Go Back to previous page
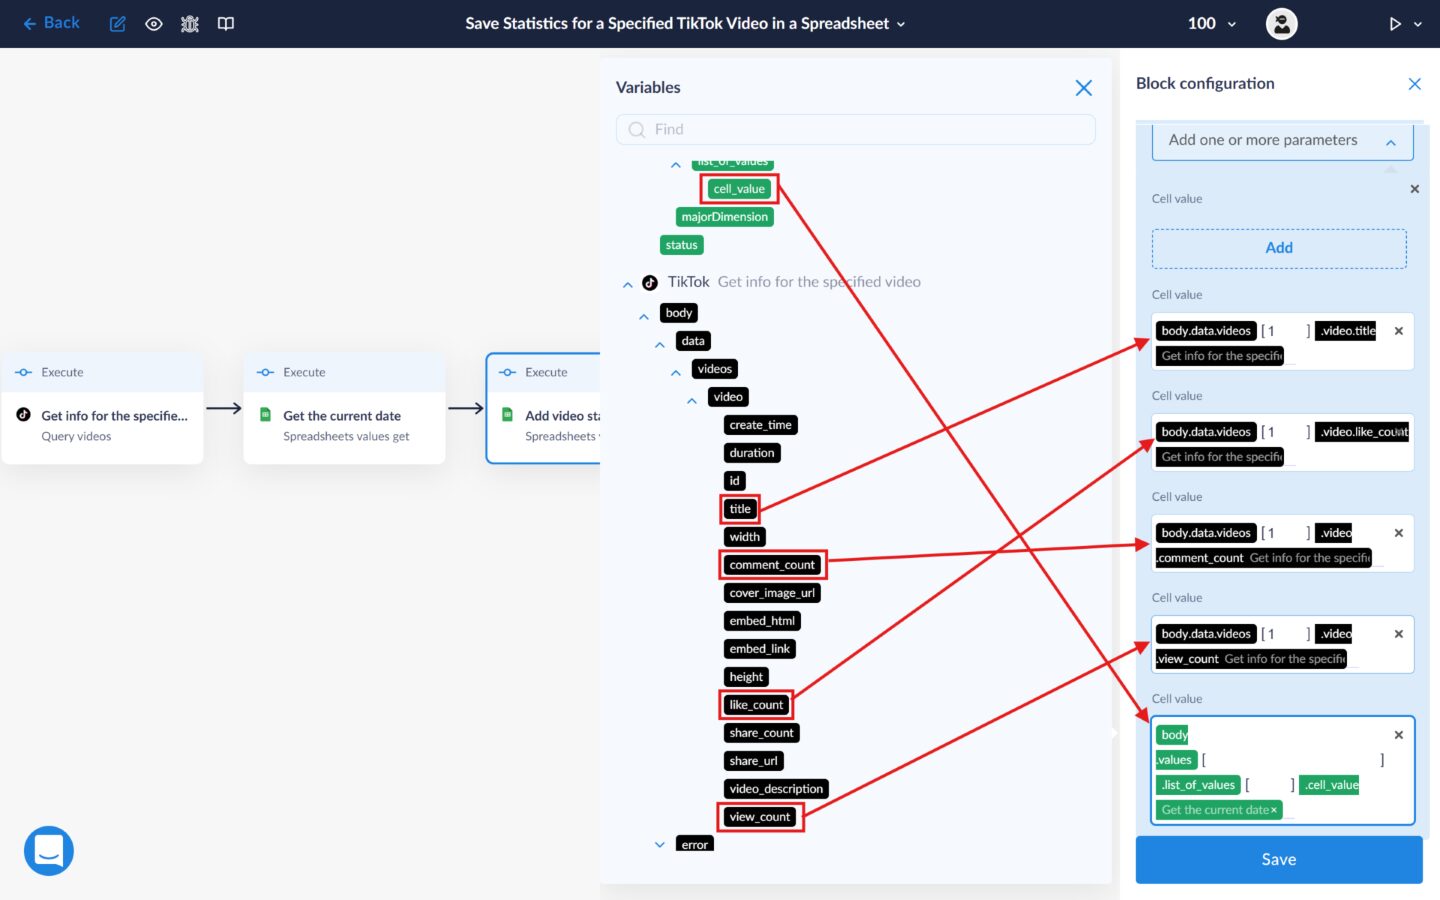 tap(51, 23)
